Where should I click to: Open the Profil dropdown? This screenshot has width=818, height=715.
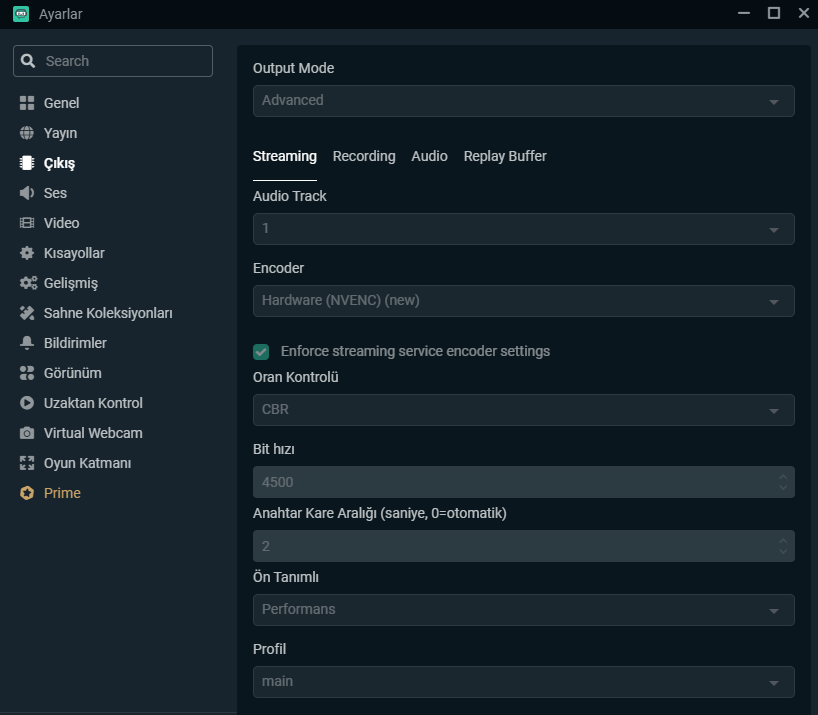point(524,682)
